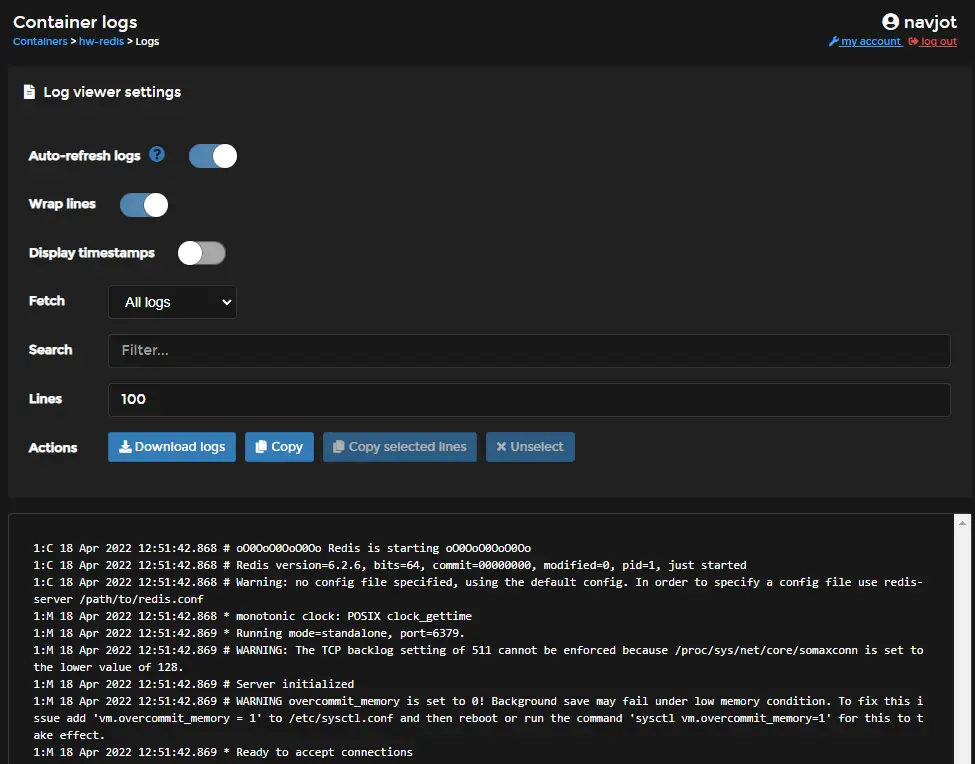Click the download icon on Download logs button
Image resolution: width=975 pixels, height=764 pixels.
(x=127, y=446)
